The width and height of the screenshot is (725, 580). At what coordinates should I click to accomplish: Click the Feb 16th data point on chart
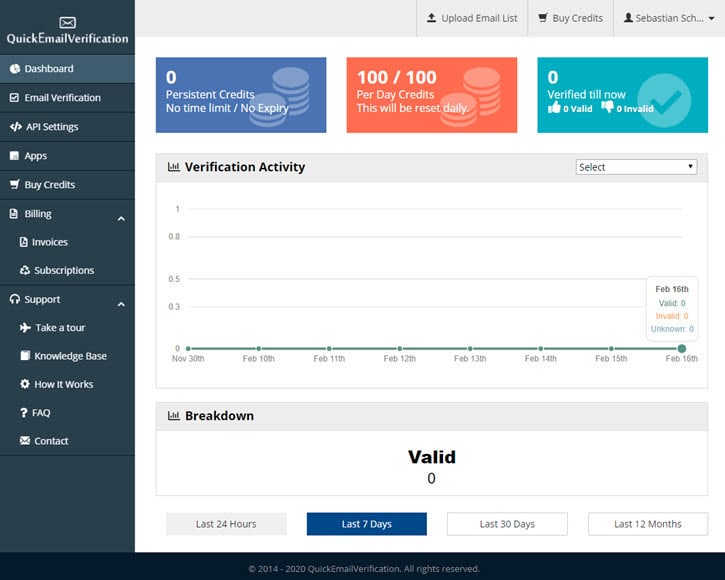point(682,349)
